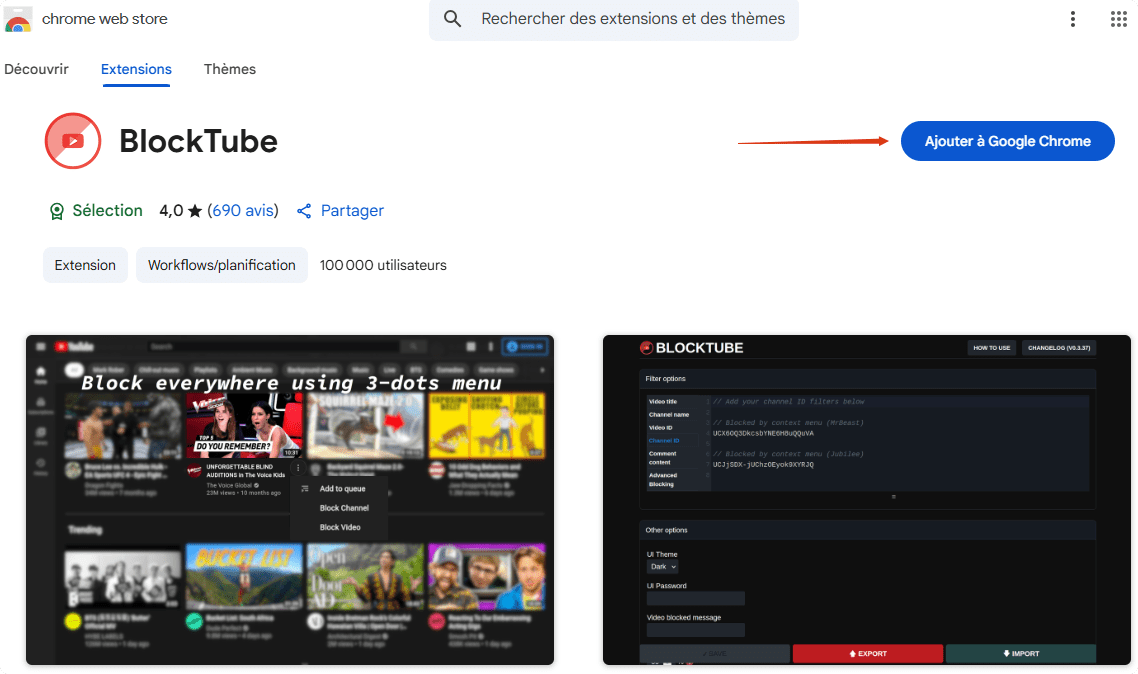Add BlockTube with Ajouter à Google Chrome
Viewport: 1138px width, 674px height.
(x=1007, y=141)
